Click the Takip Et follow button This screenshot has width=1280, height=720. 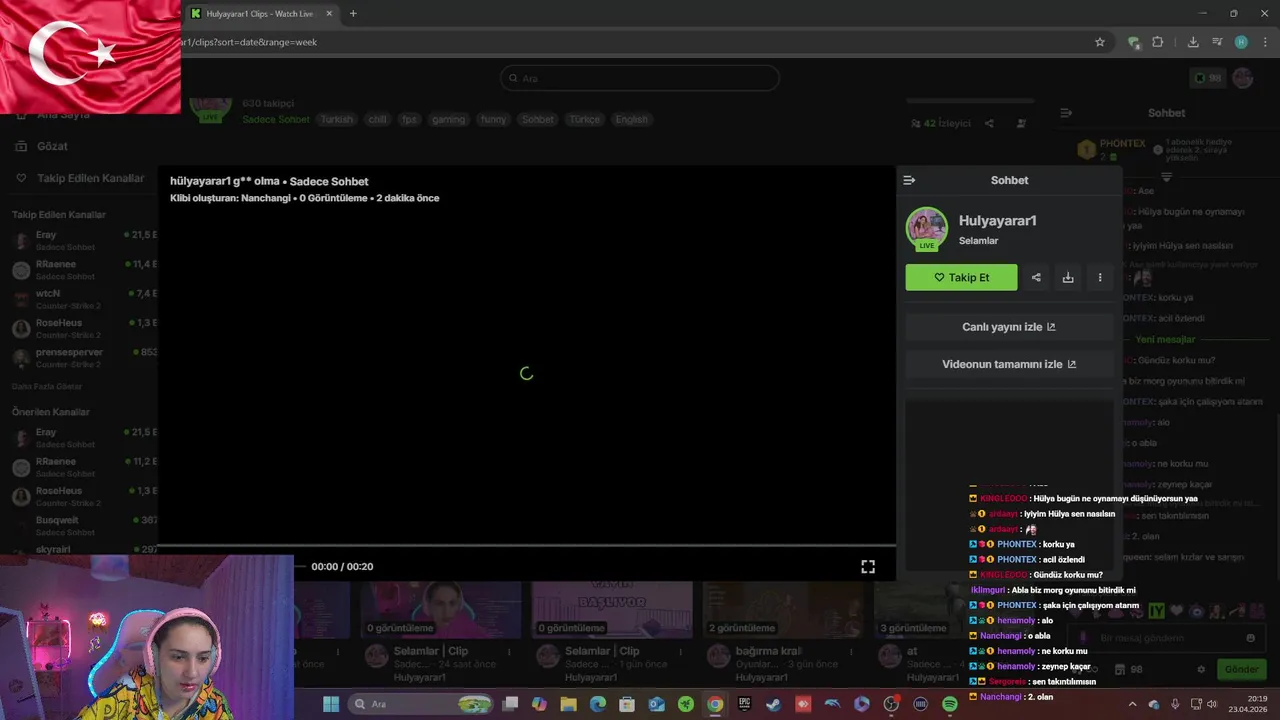pyautogui.click(x=961, y=278)
